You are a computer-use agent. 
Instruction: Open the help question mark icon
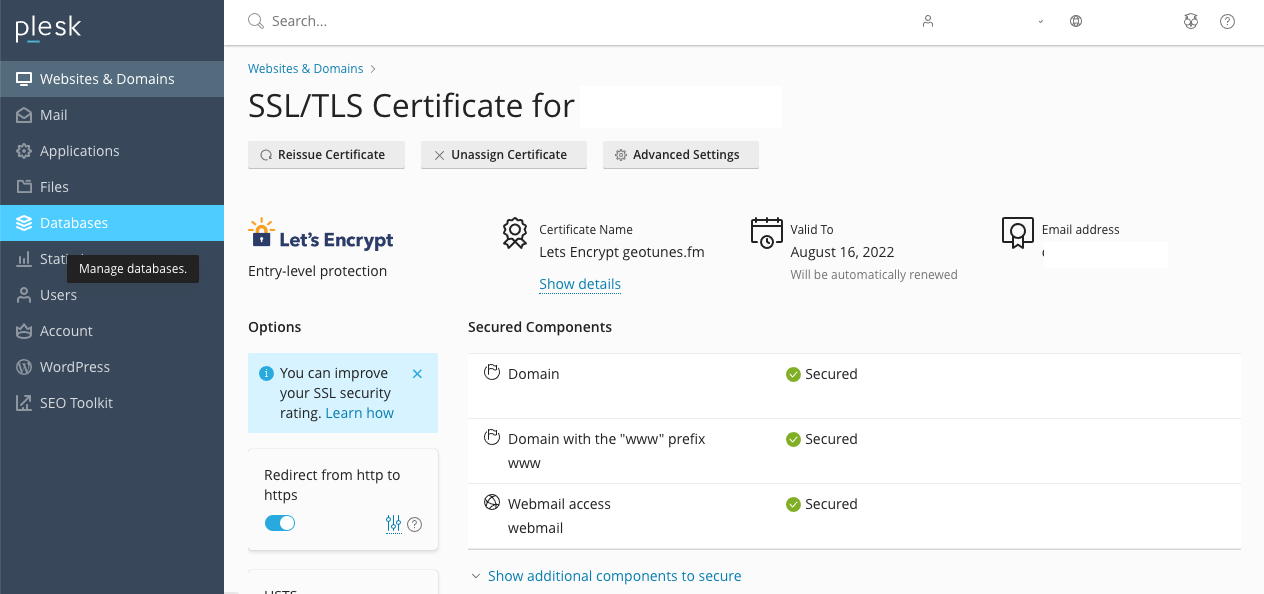1228,21
